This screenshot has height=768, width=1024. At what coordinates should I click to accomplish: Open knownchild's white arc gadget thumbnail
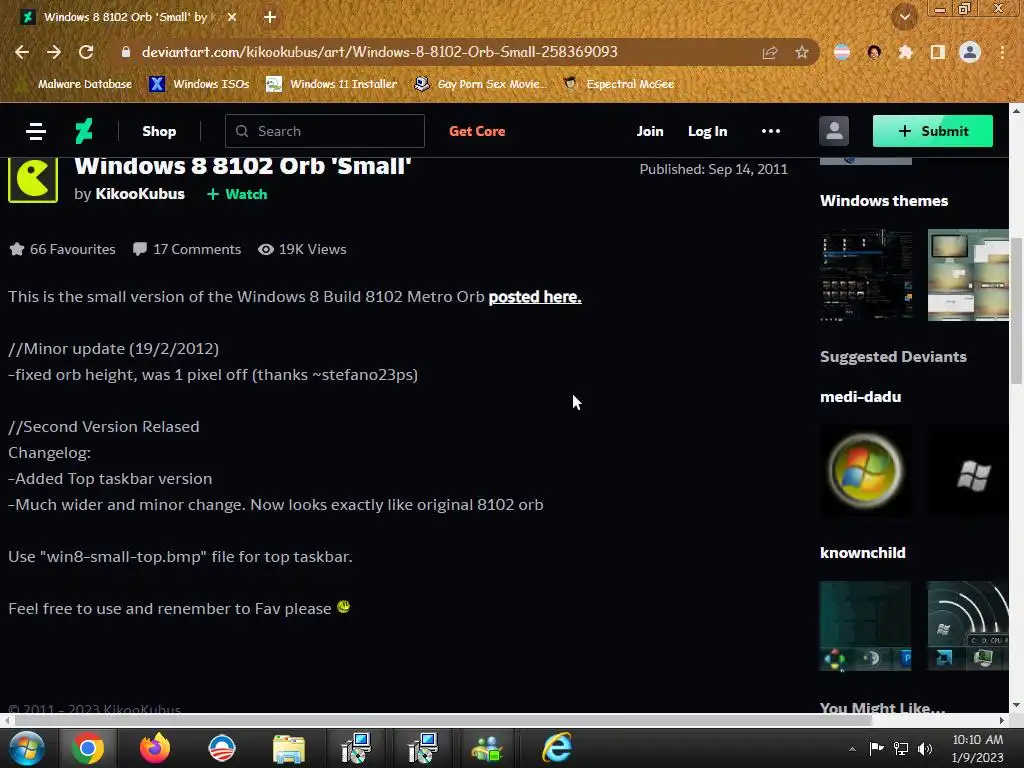968,626
